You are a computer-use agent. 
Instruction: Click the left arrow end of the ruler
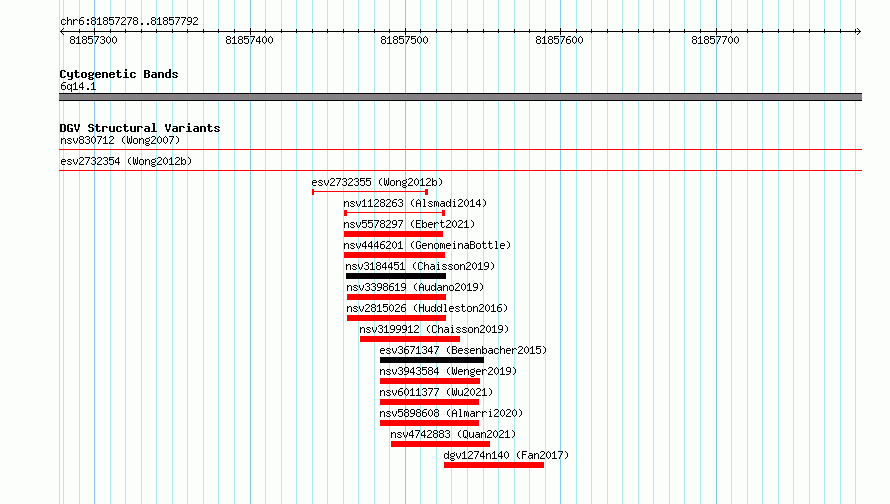62,31
